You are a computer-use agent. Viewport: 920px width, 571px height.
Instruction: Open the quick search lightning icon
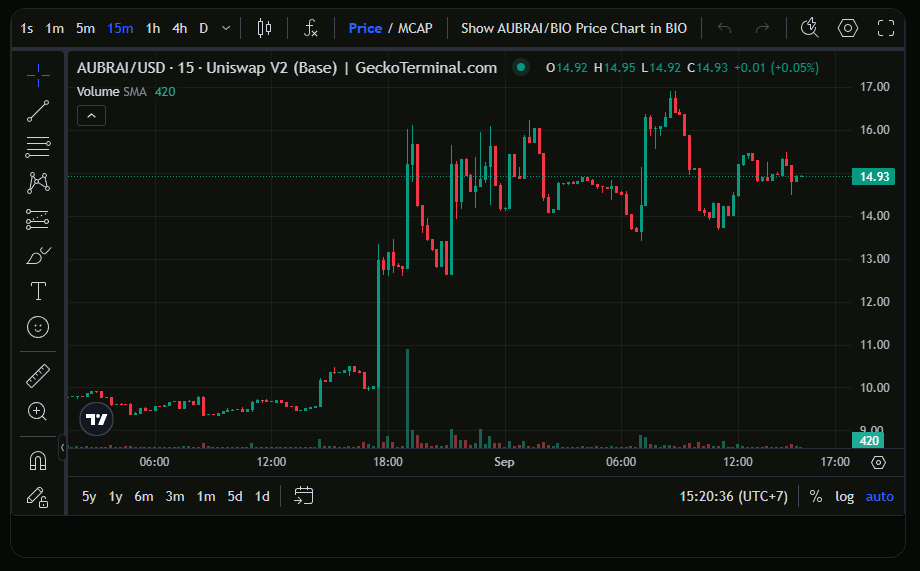pos(810,28)
